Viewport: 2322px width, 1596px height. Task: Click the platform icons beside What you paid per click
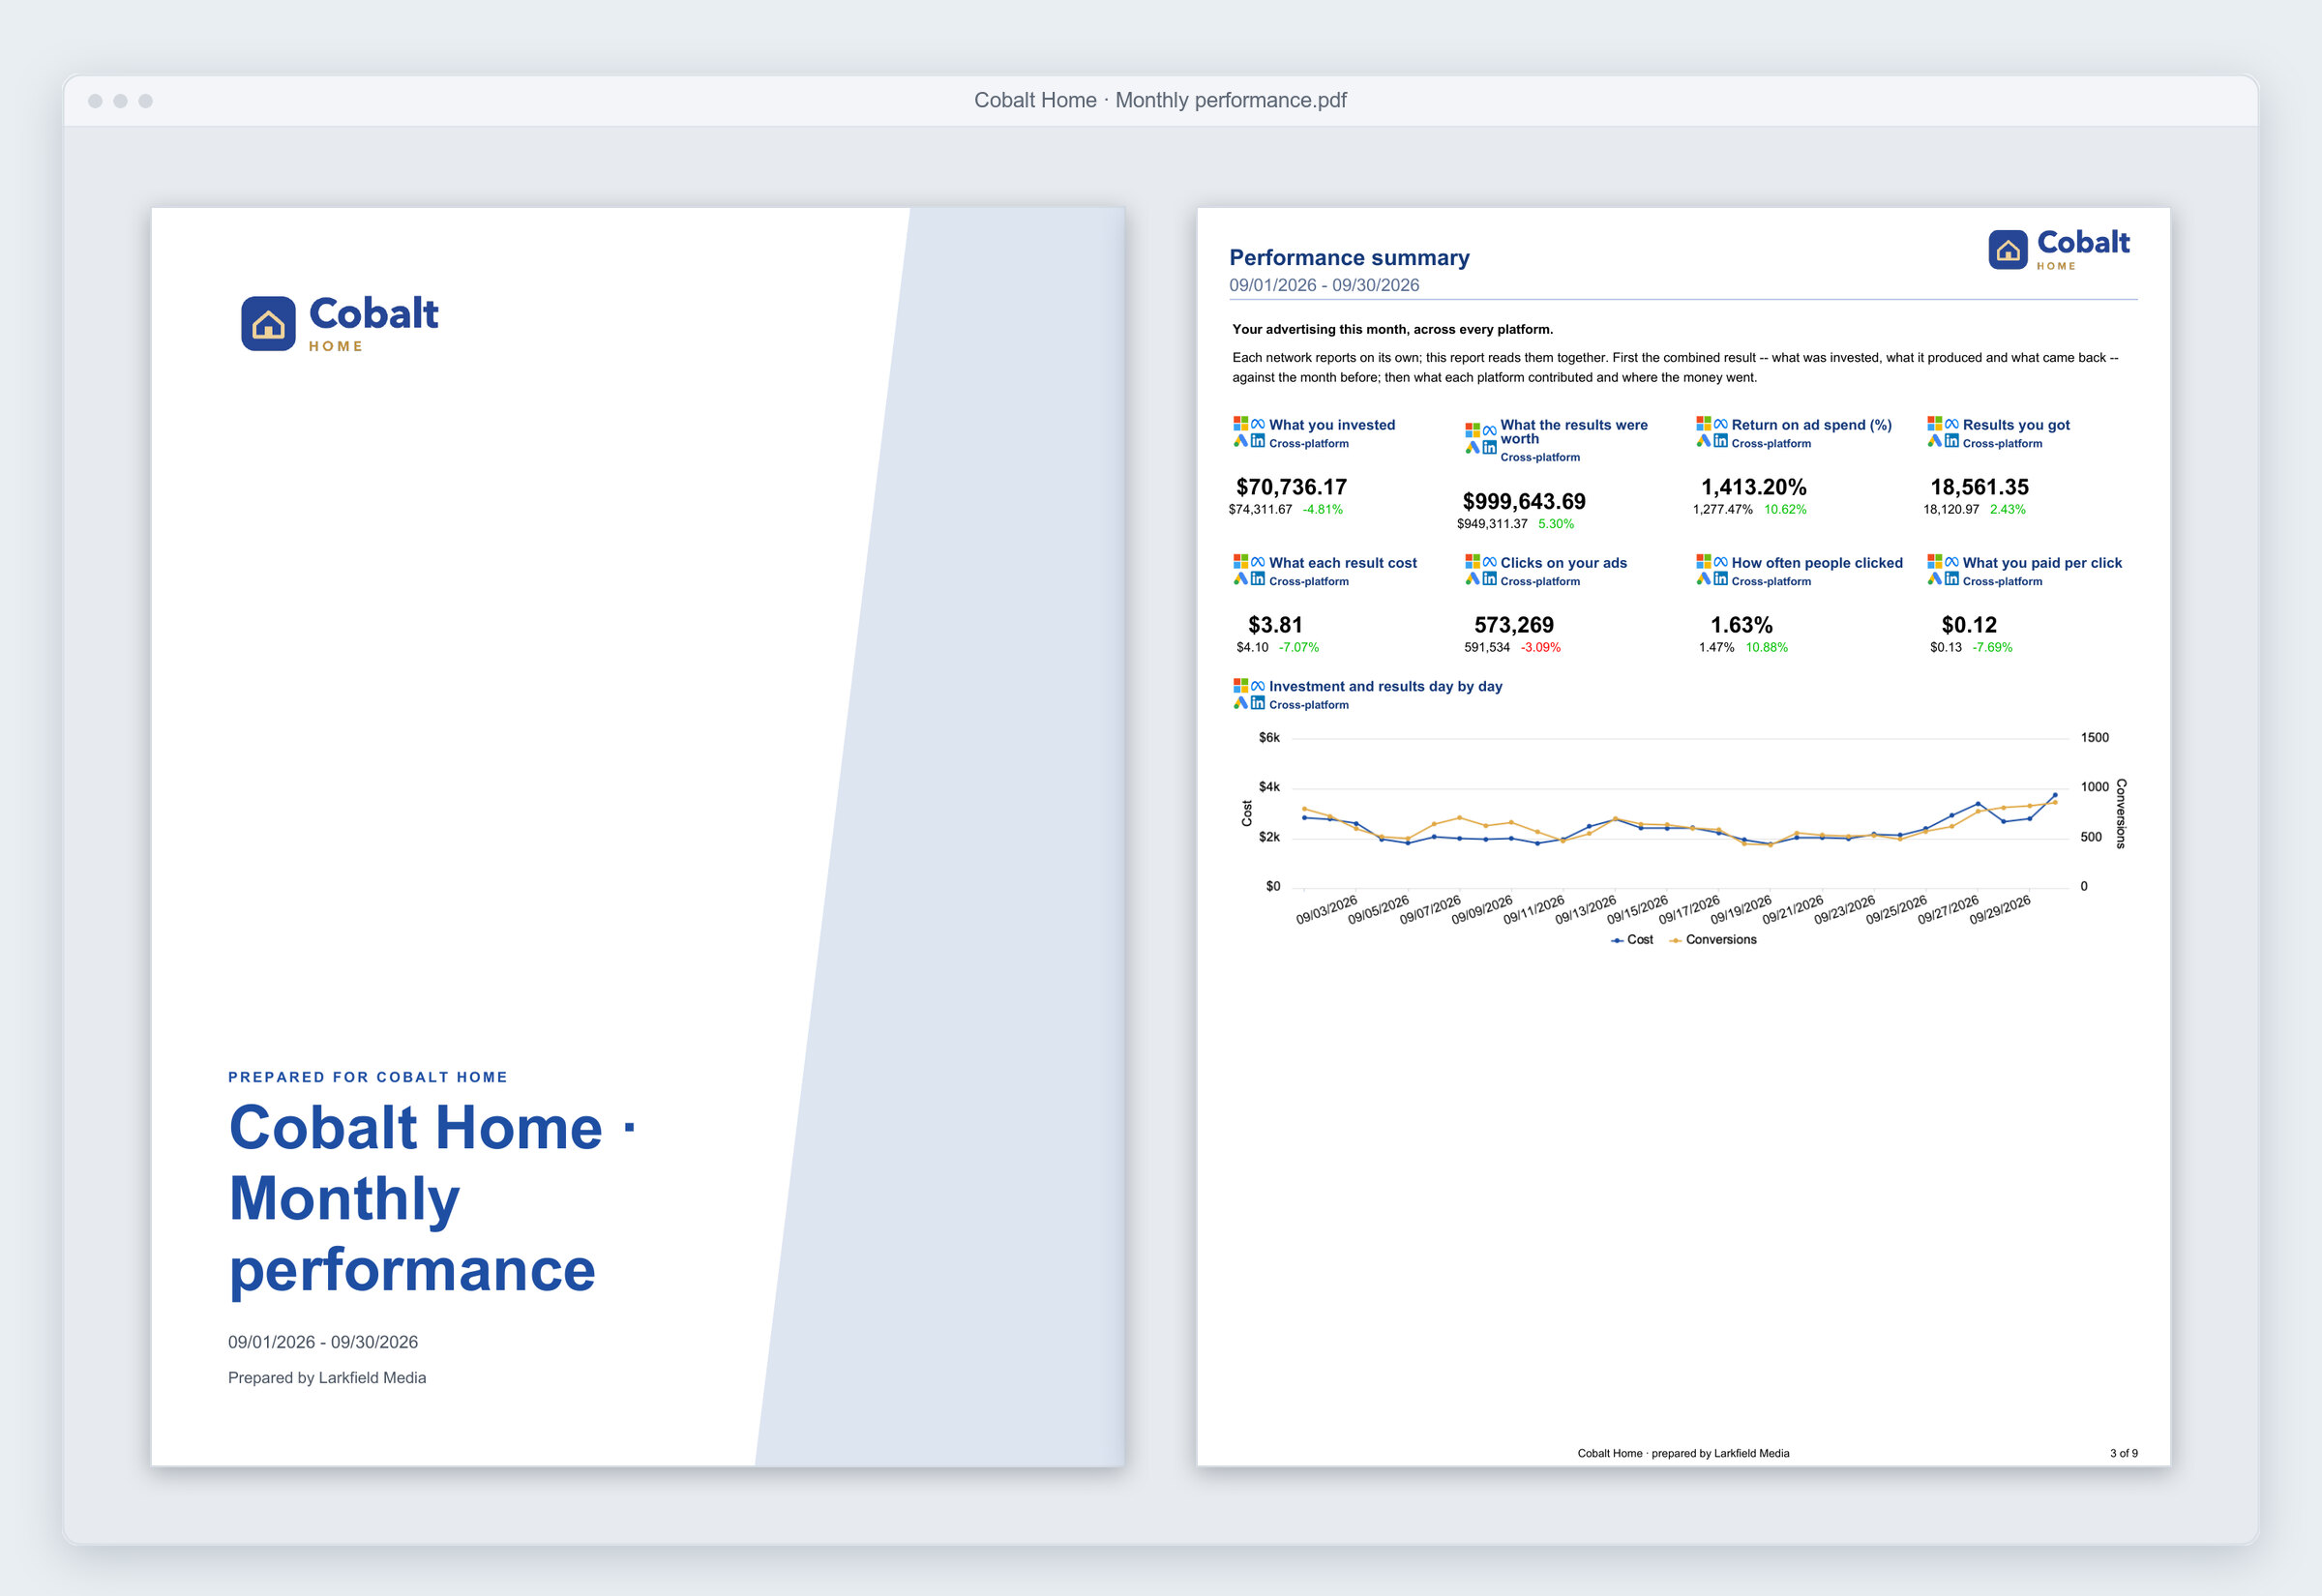[1943, 570]
